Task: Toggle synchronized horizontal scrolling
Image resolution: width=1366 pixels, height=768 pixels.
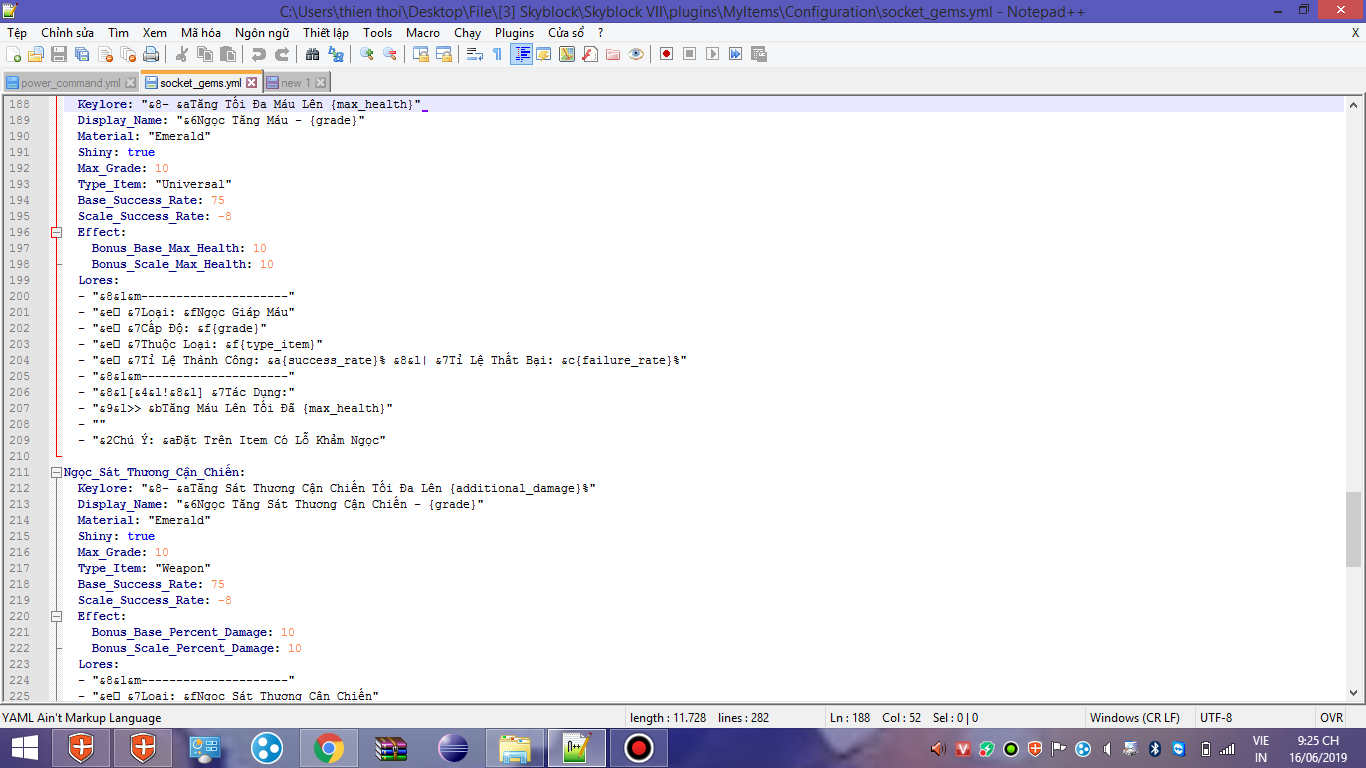Action: (444, 54)
